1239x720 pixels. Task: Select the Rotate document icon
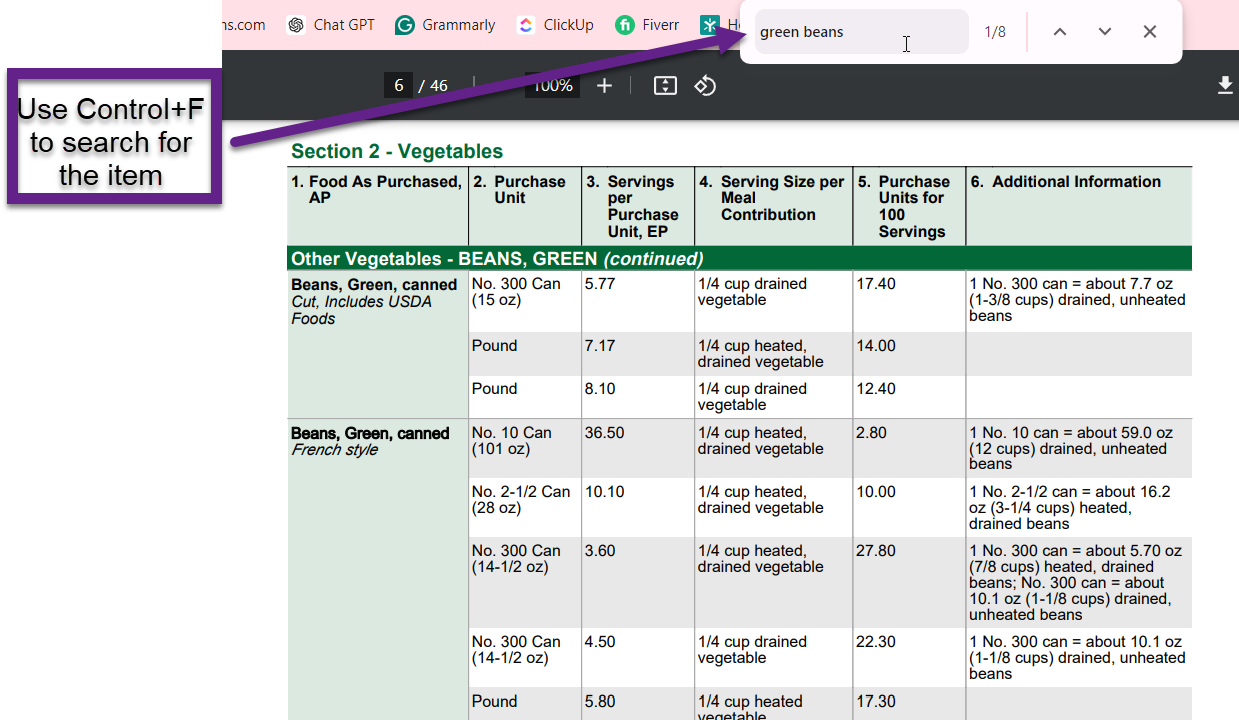point(705,85)
